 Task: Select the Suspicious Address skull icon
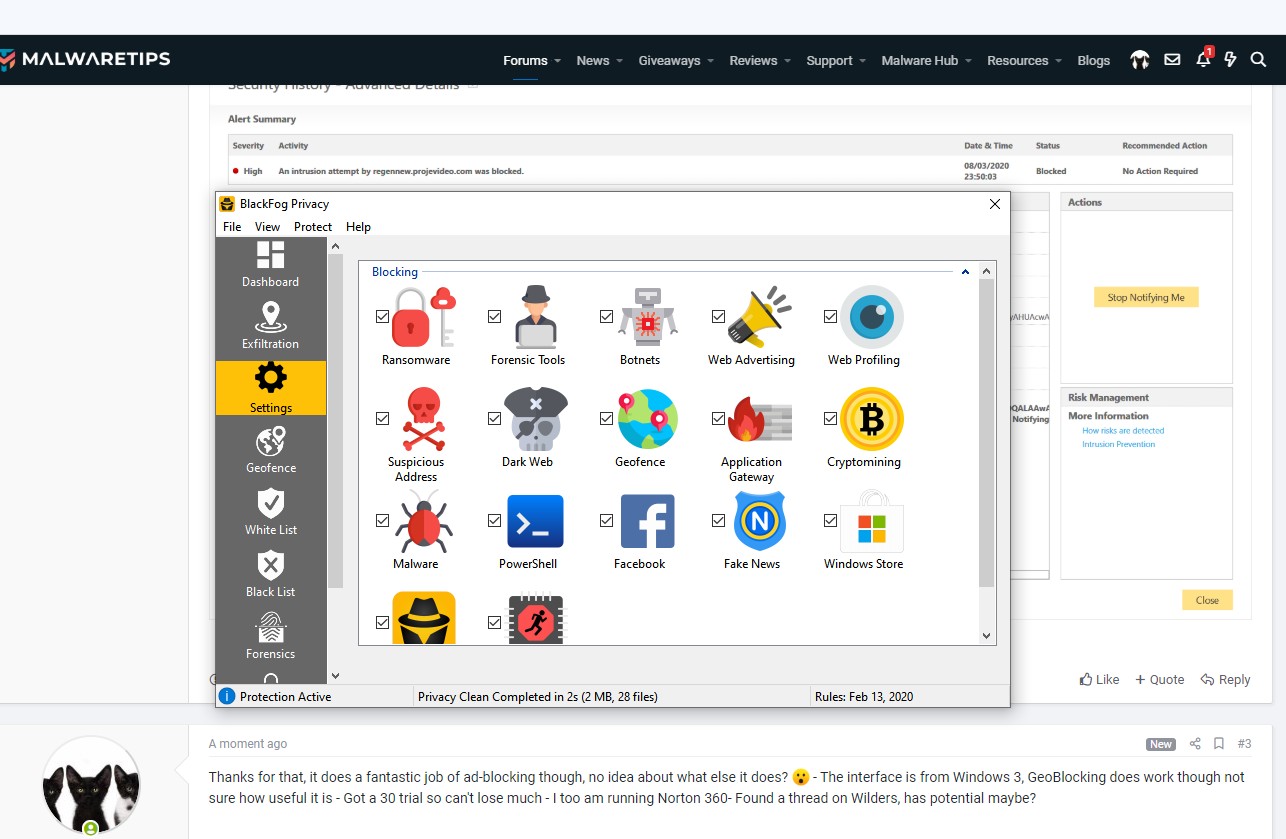point(423,419)
